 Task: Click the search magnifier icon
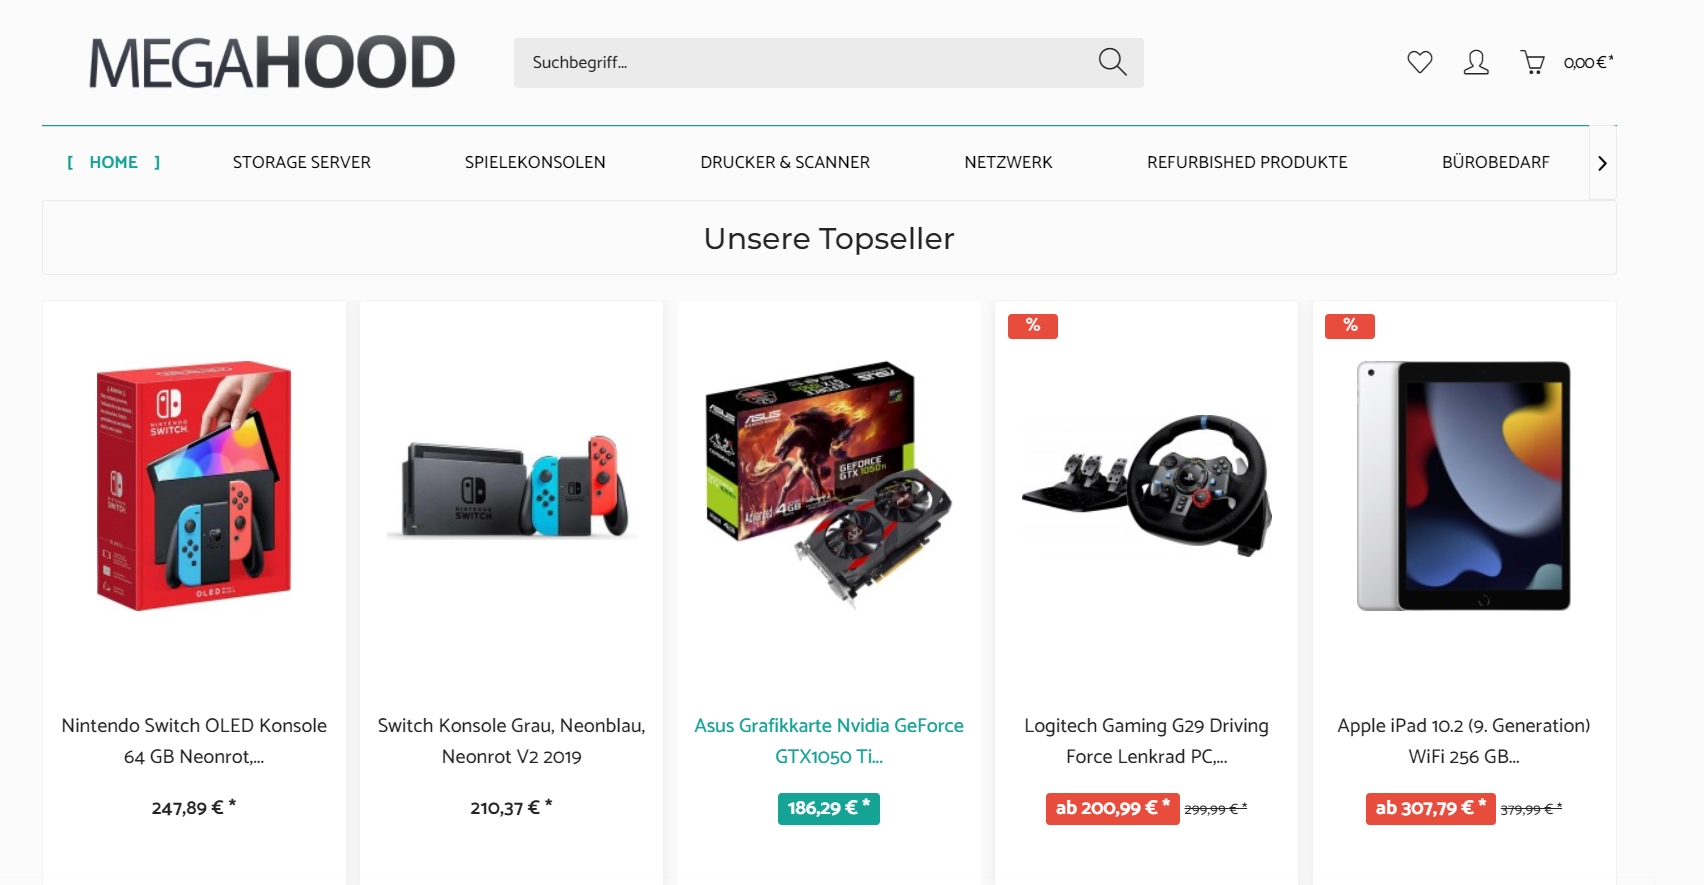point(1112,62)
